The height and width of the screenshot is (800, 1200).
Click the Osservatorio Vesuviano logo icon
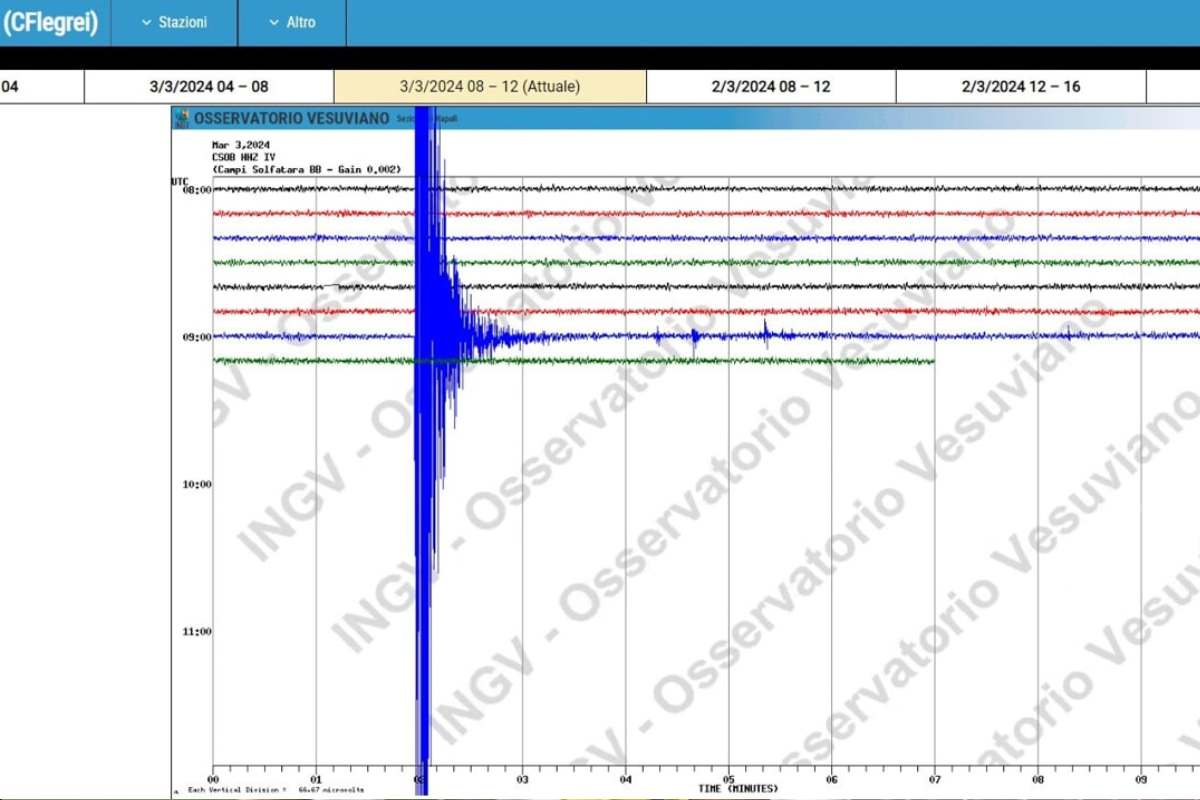[x=181, y=119]
